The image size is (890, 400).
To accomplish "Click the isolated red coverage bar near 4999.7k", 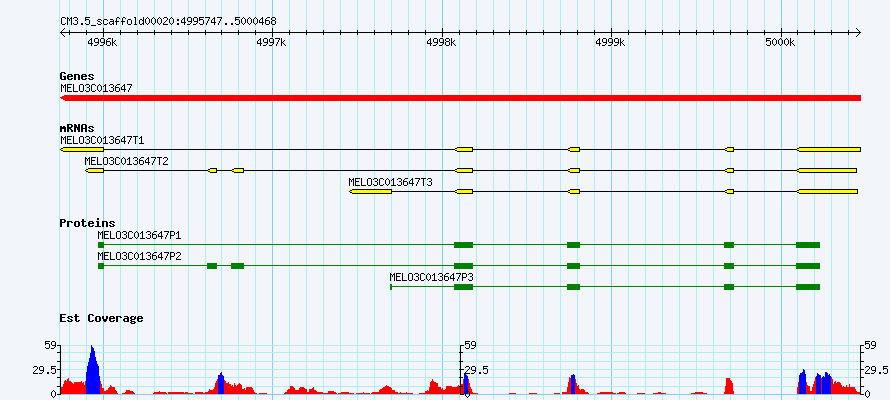I will [729, 386].
